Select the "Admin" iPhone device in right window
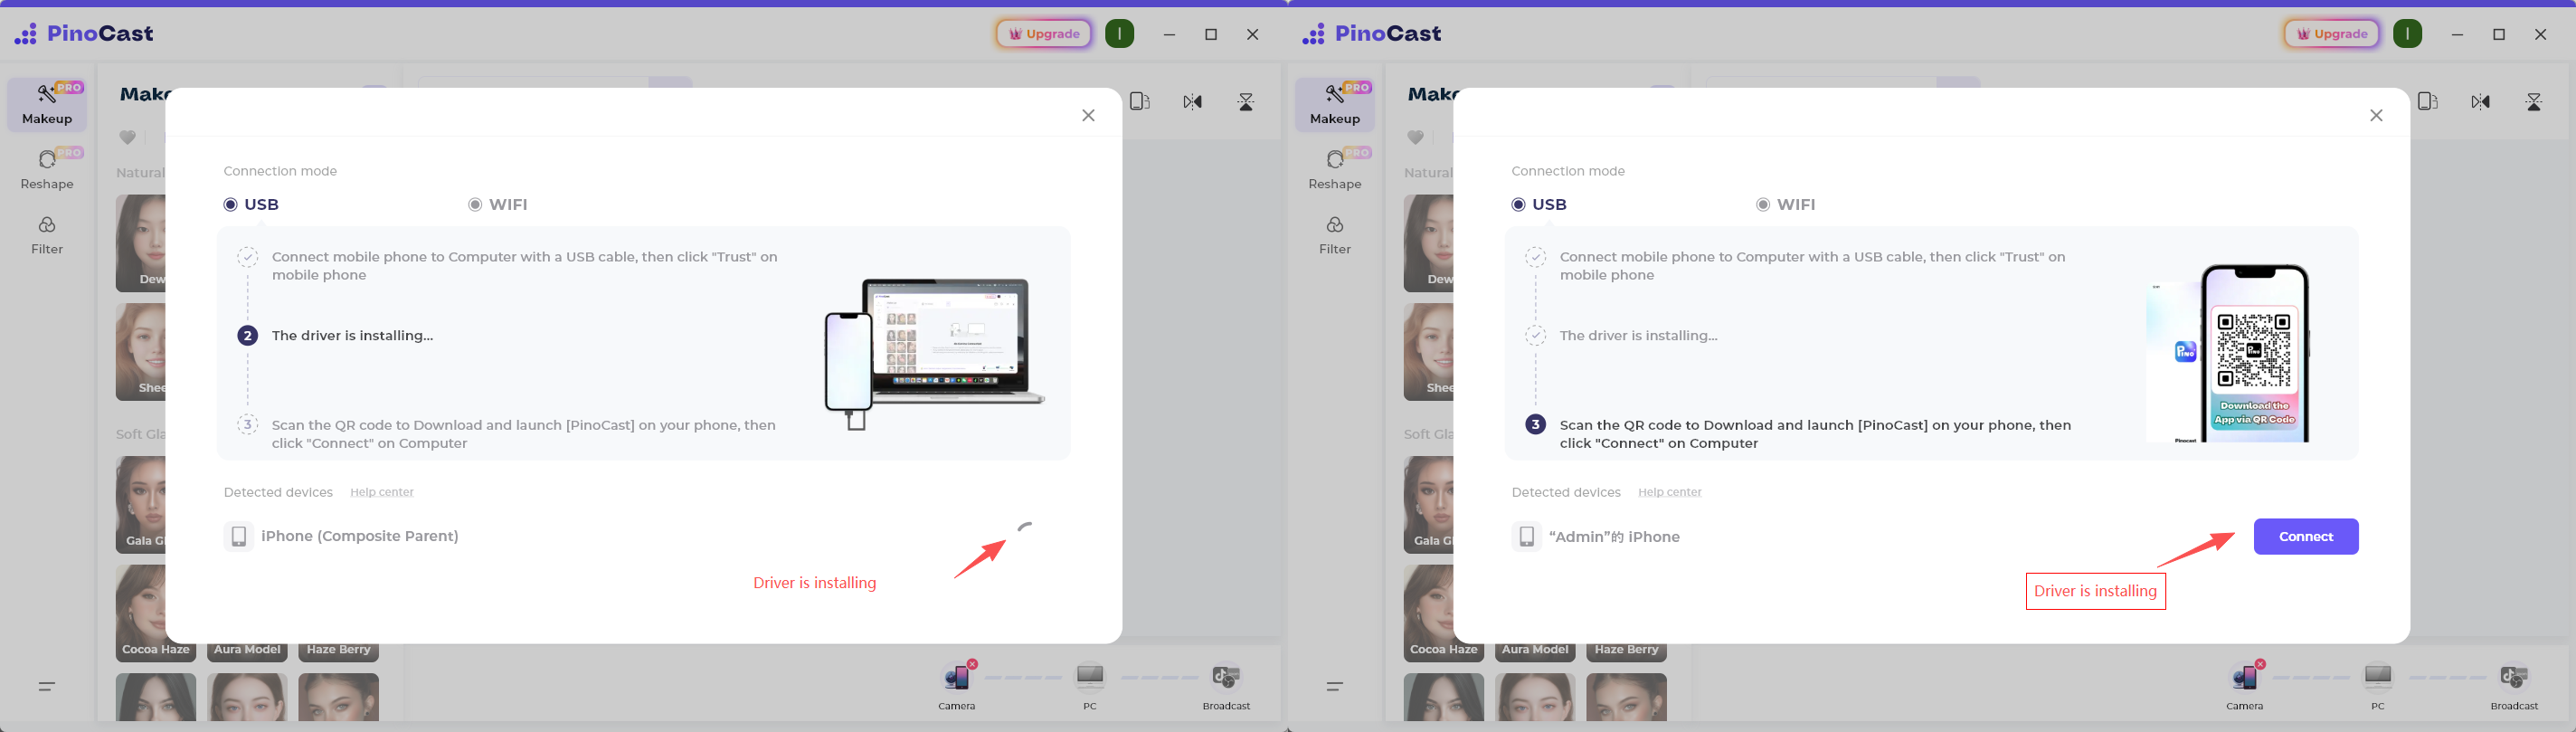The height and width of the screenshot is (732, 2576). (x=1614, y=537)
